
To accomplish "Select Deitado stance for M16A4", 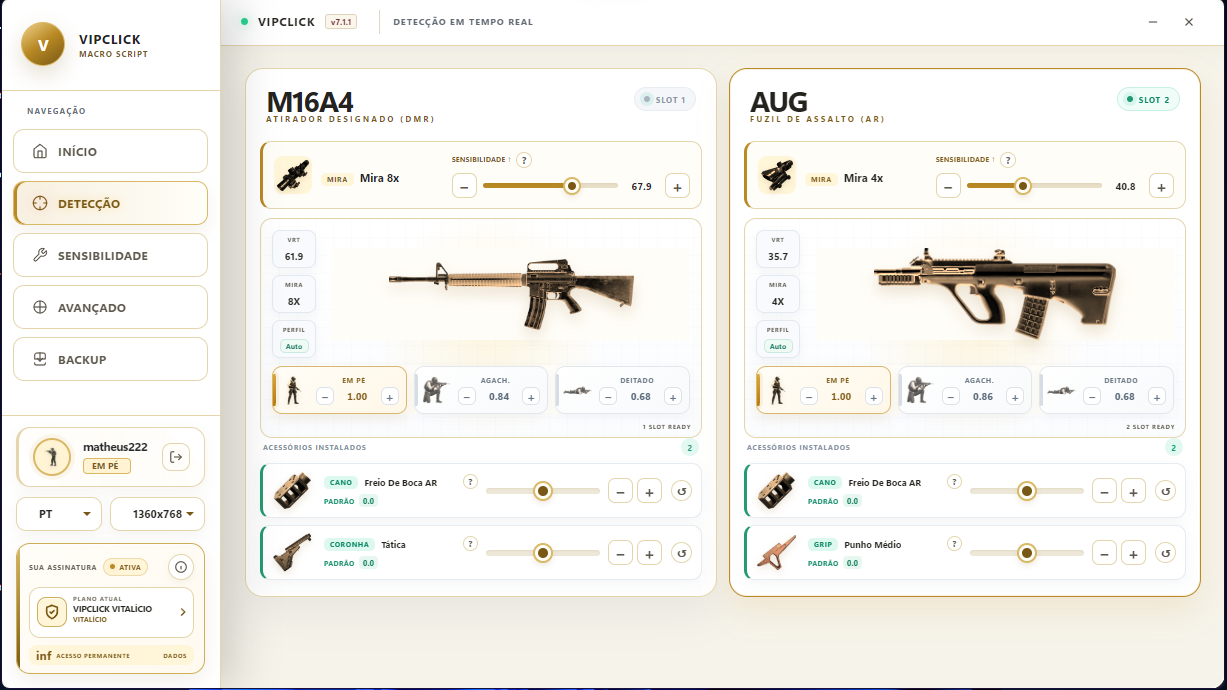I will (623, 389).
